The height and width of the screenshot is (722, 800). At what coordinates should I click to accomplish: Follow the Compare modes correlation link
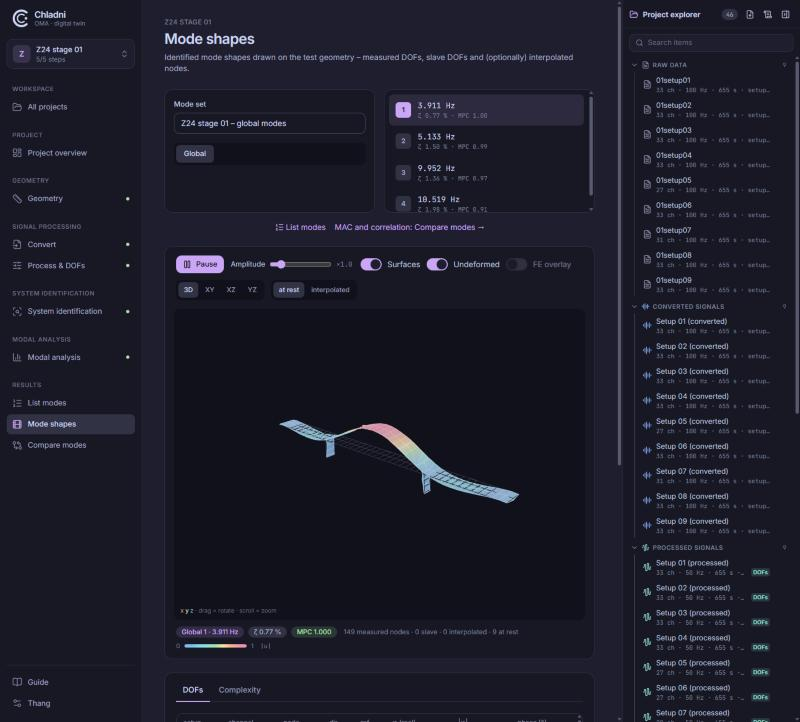(x=409, y=227)
